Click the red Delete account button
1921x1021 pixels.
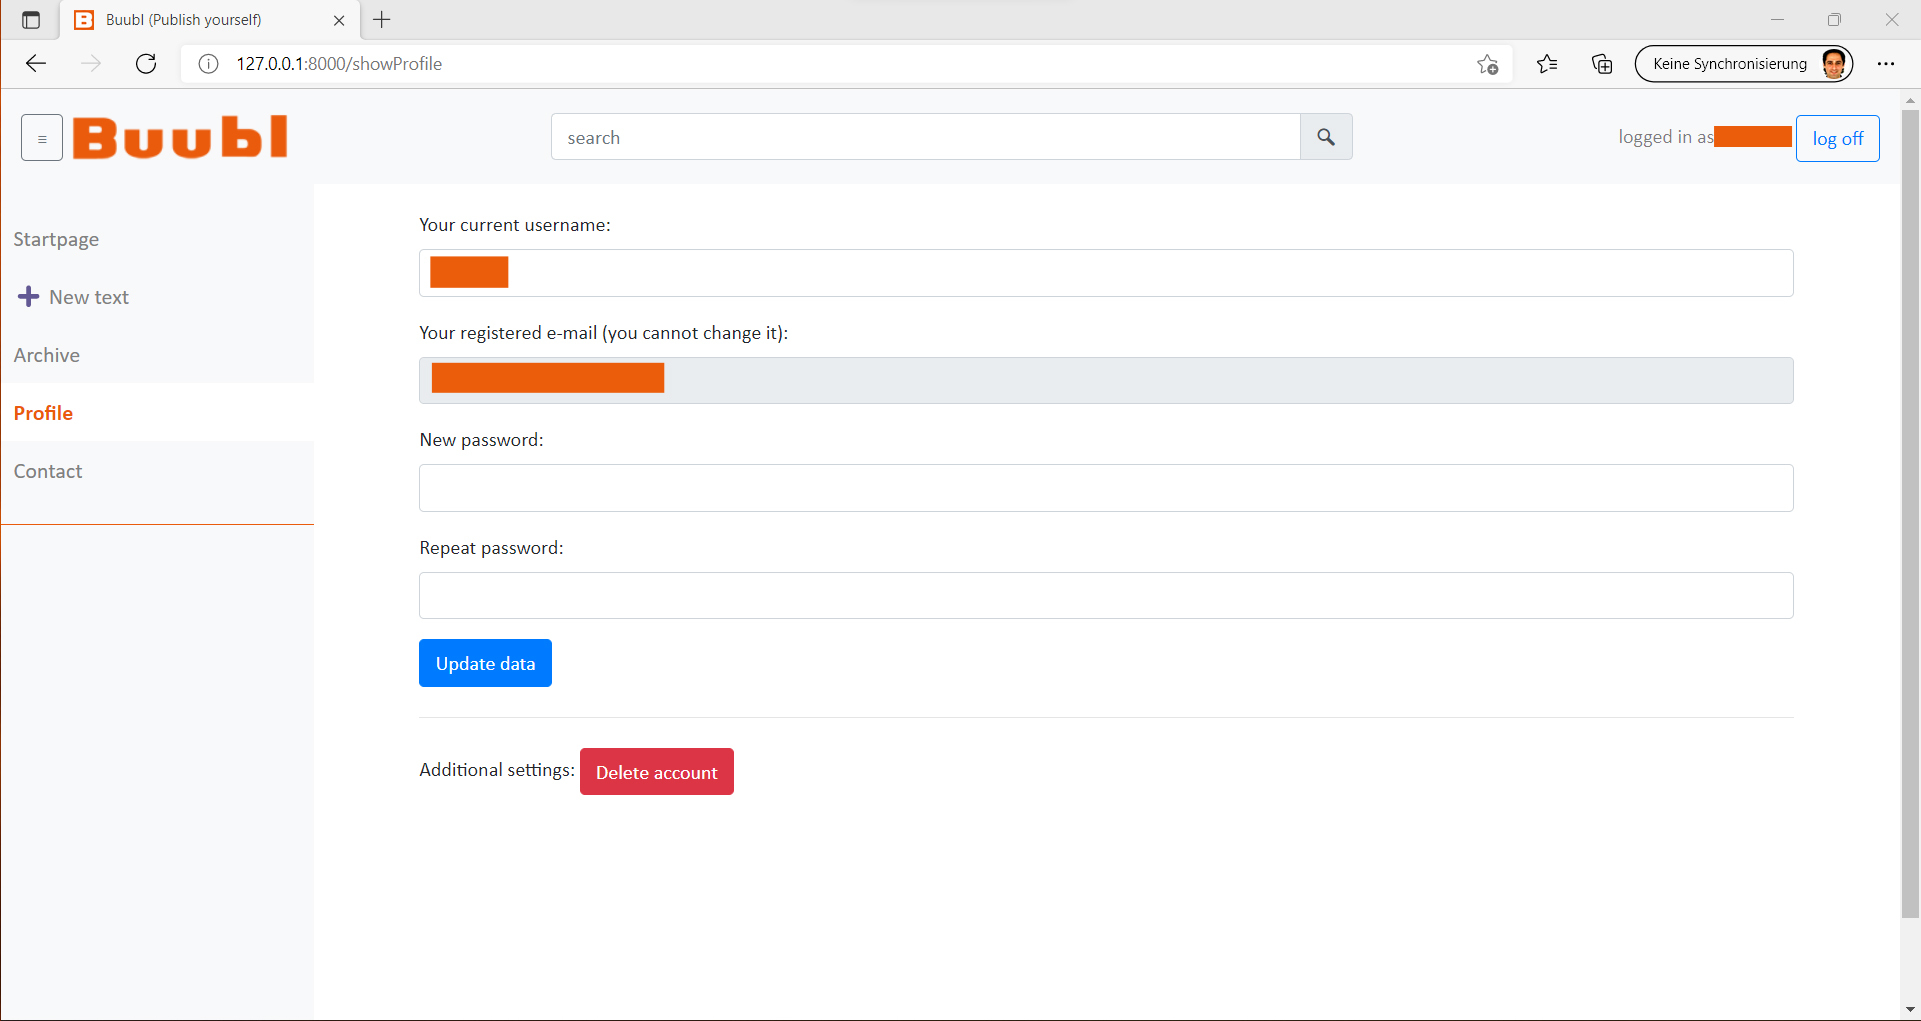(656, 772)
